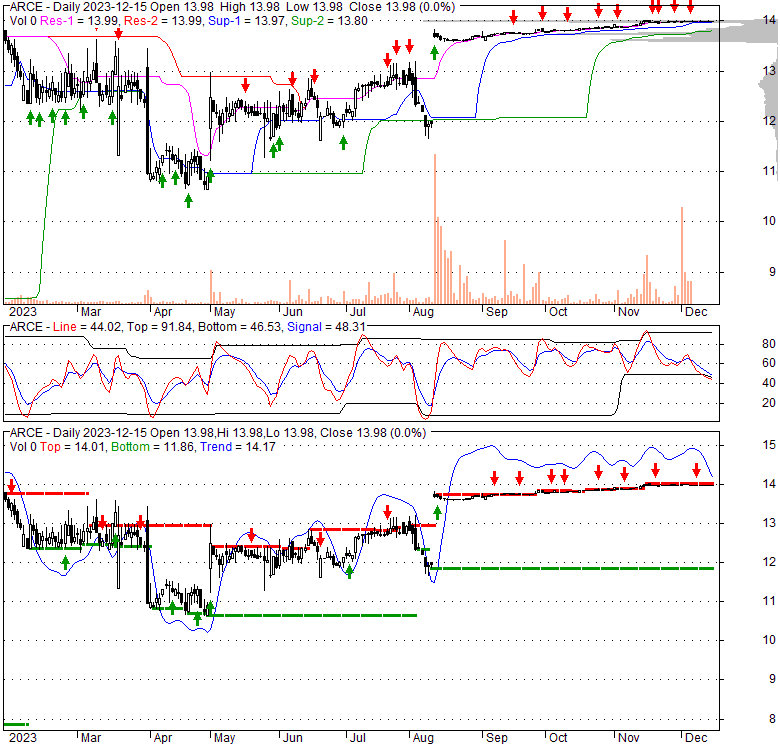Select the Signal = 48.31 oscillator legend

click(x=326, y=327)
